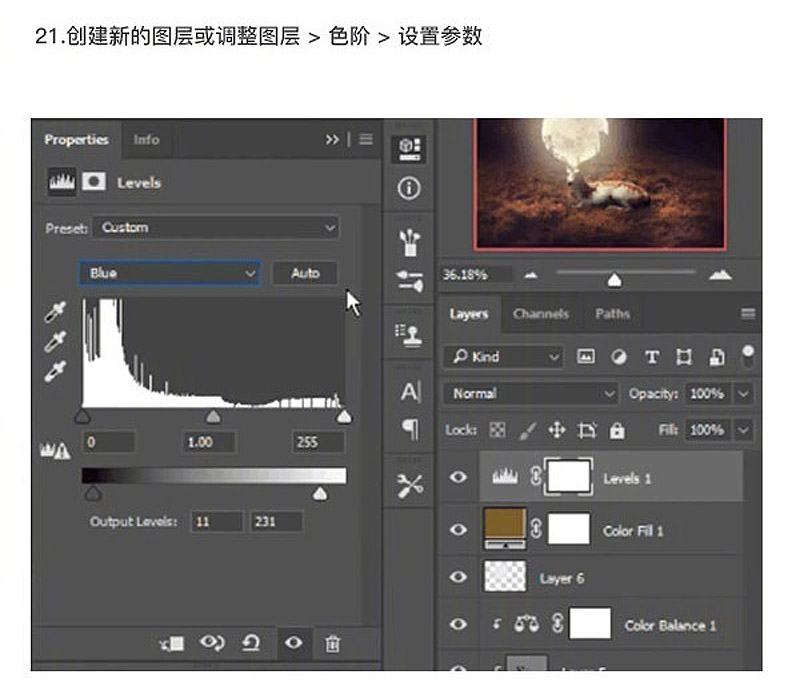Click the input shadow slider handle
The width and height of the screenshot is (800, 682).
[83, 417]
